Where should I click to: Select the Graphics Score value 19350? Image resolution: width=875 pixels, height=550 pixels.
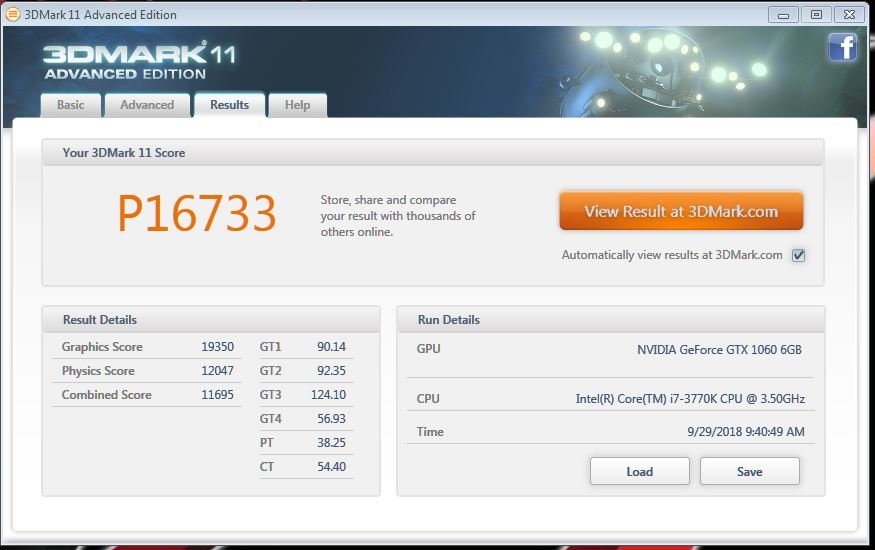(218, 347)
